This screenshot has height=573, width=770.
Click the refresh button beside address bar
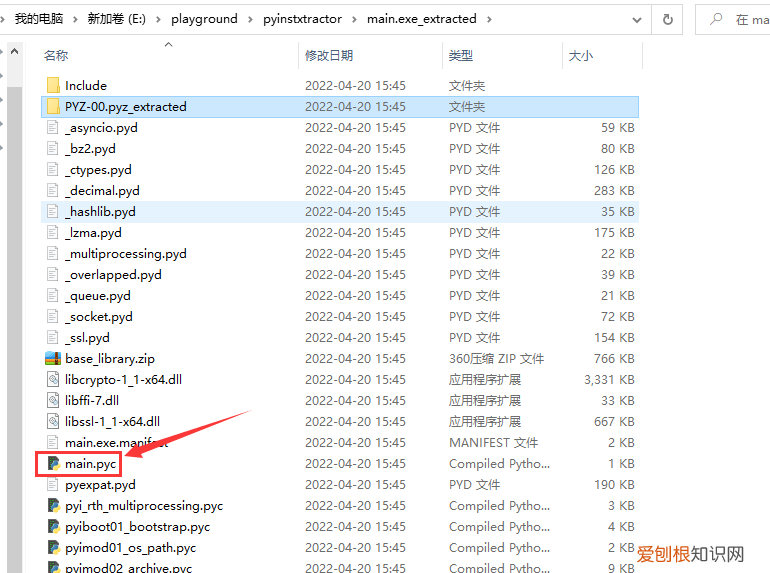[x=667, y=19]
